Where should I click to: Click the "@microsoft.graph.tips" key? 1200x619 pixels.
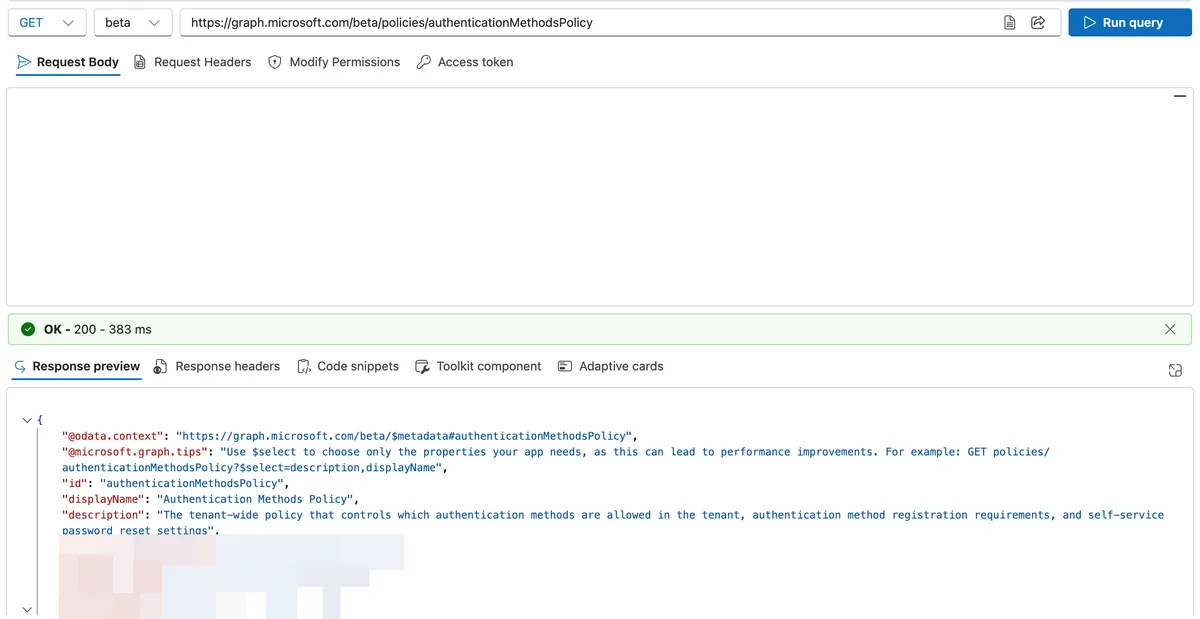[133, 452]
